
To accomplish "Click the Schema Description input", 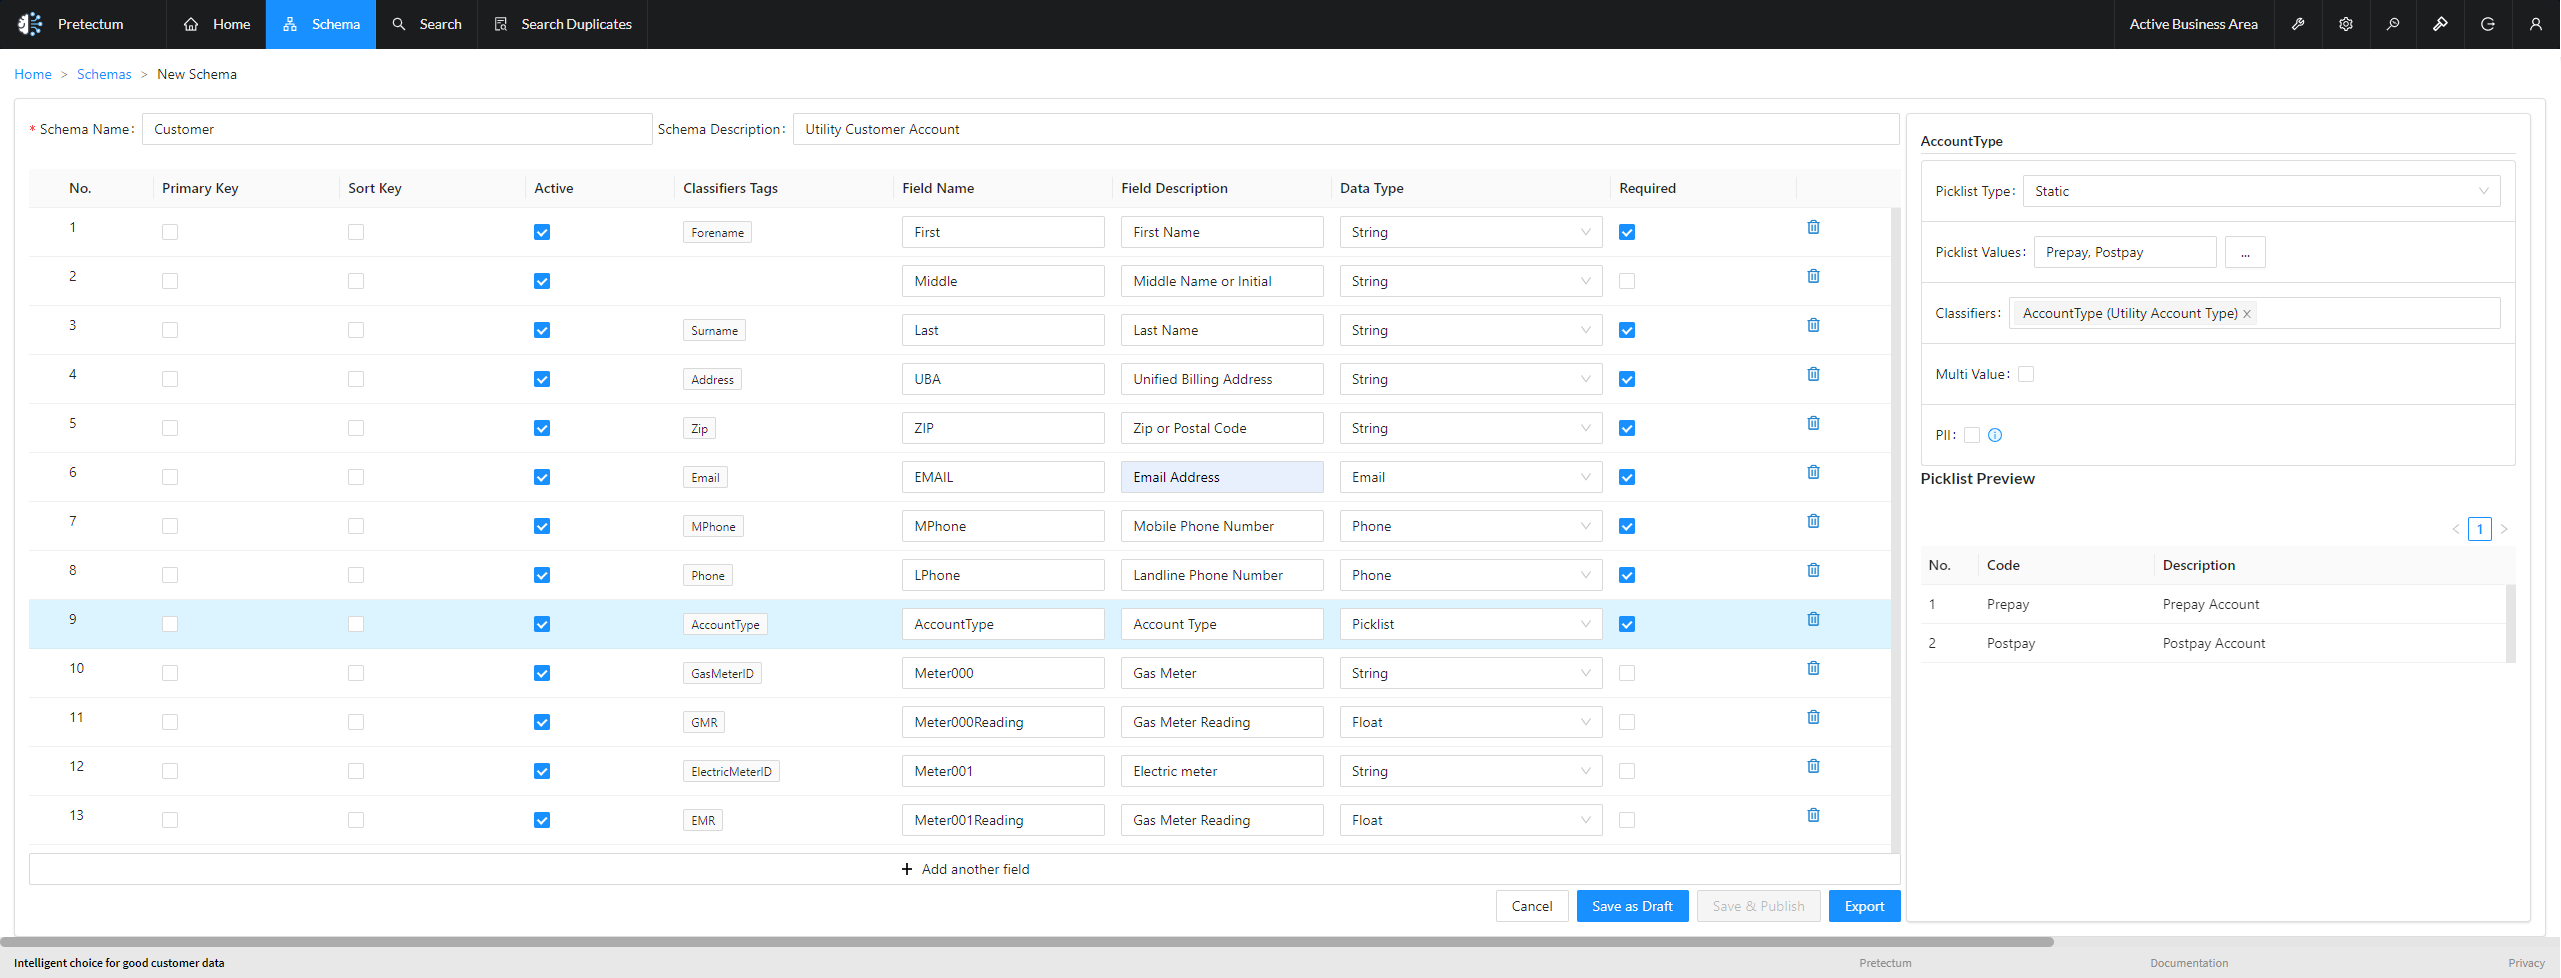I will (1346, 129).
